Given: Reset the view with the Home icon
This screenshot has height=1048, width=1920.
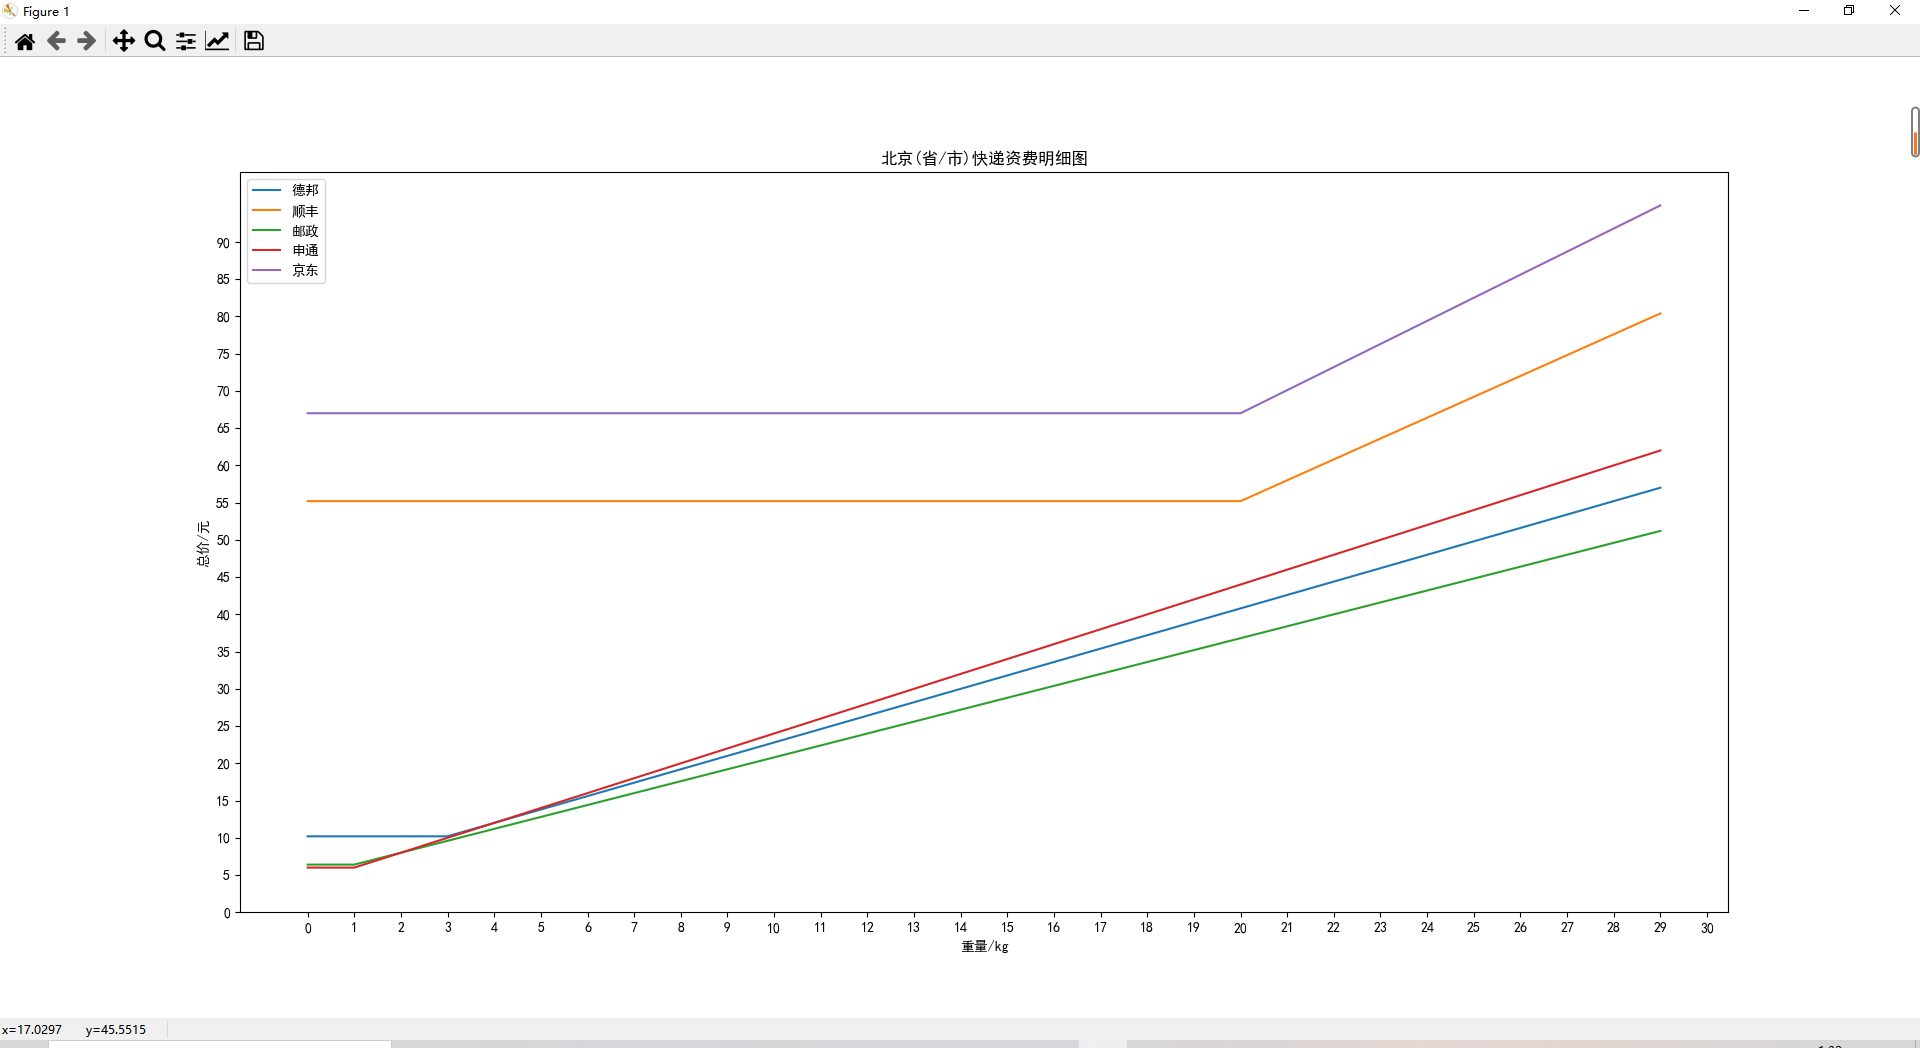Looking at the screenshot, I should 25,41.
